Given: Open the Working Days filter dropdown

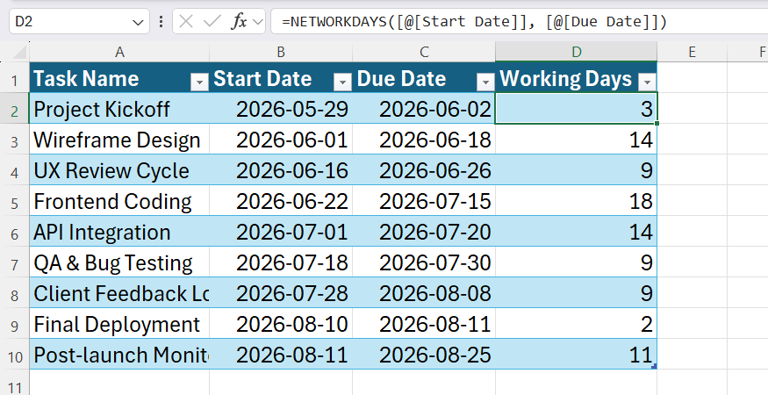Looking at the screenshot, I should point(647,83).
